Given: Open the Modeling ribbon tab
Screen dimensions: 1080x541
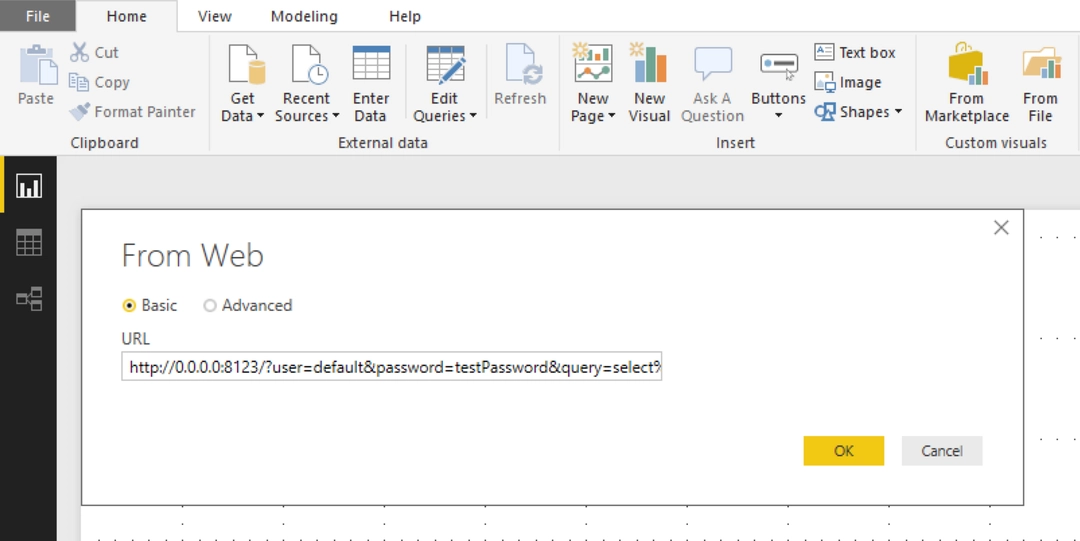Looking at the screenshot, I should tap(304, 17).
